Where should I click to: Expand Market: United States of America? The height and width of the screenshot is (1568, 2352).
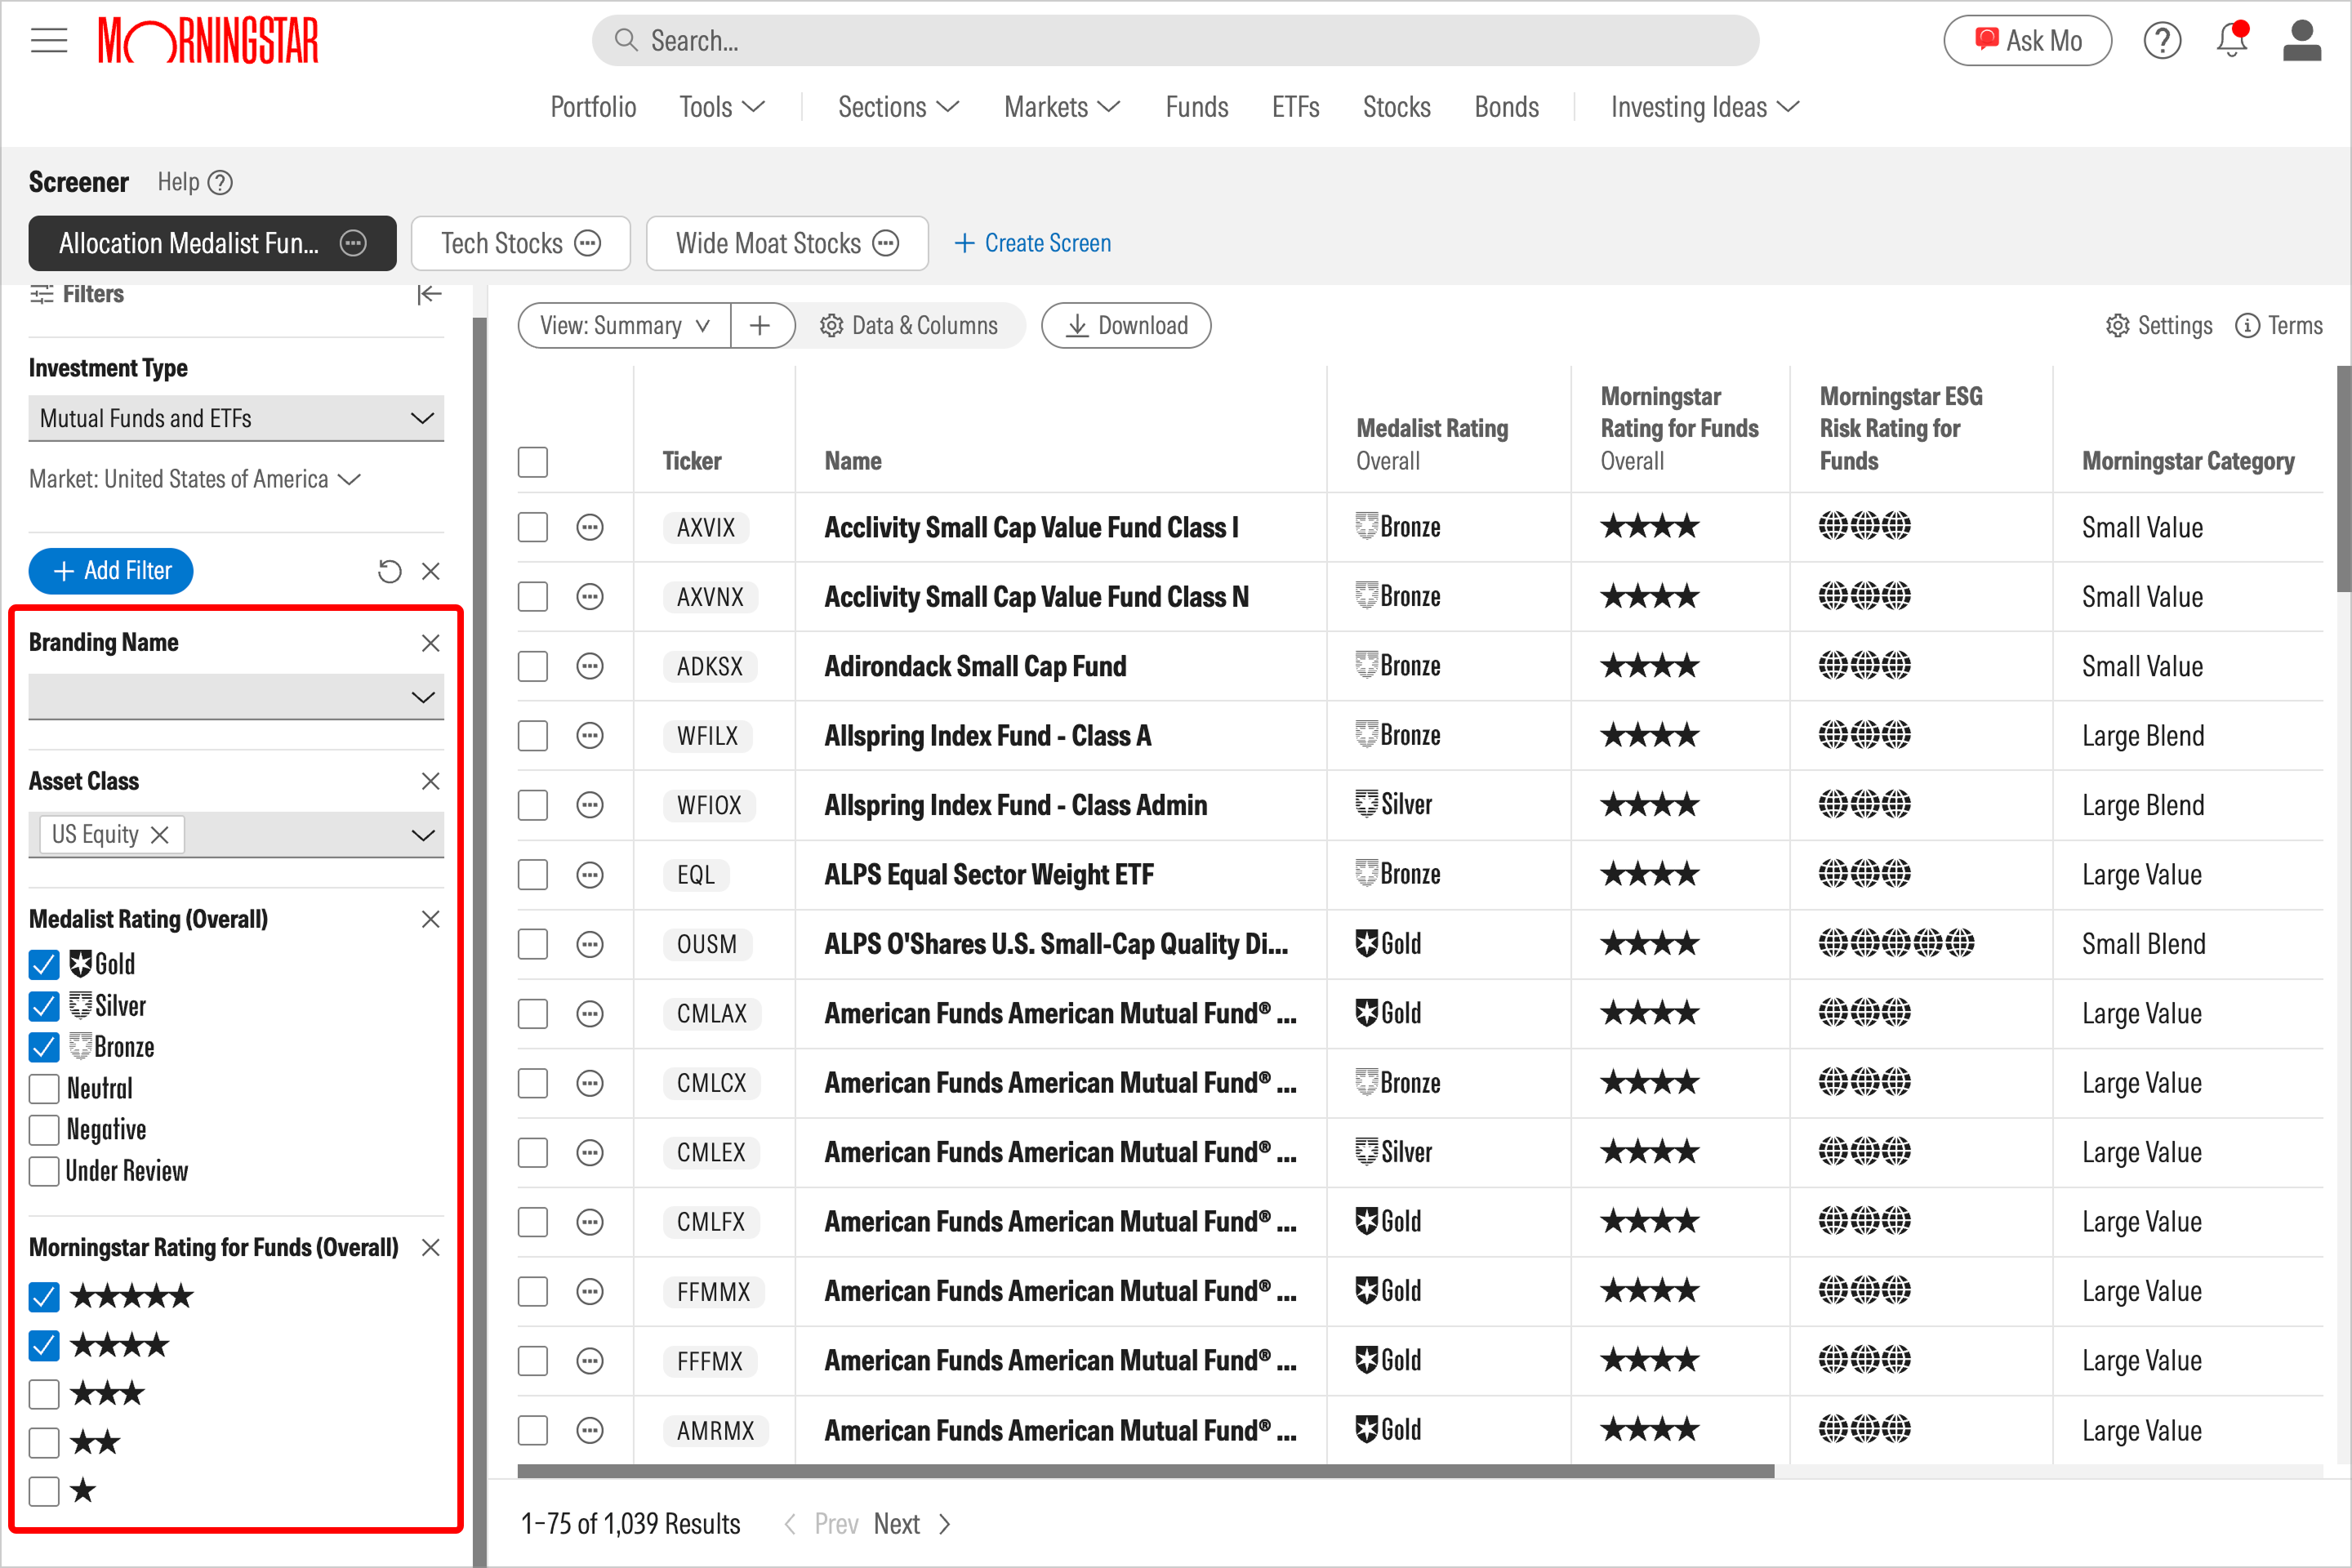[195, 479]
